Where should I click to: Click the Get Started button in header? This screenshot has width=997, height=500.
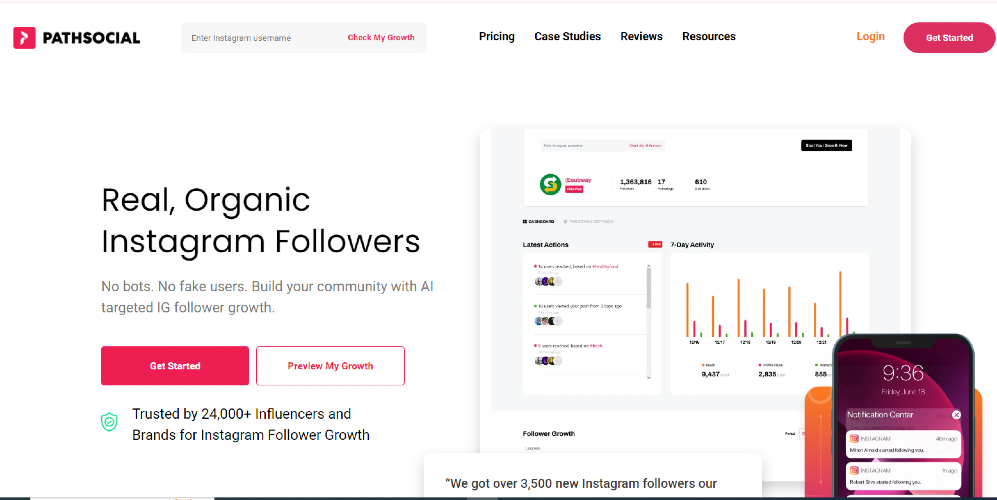949,38
